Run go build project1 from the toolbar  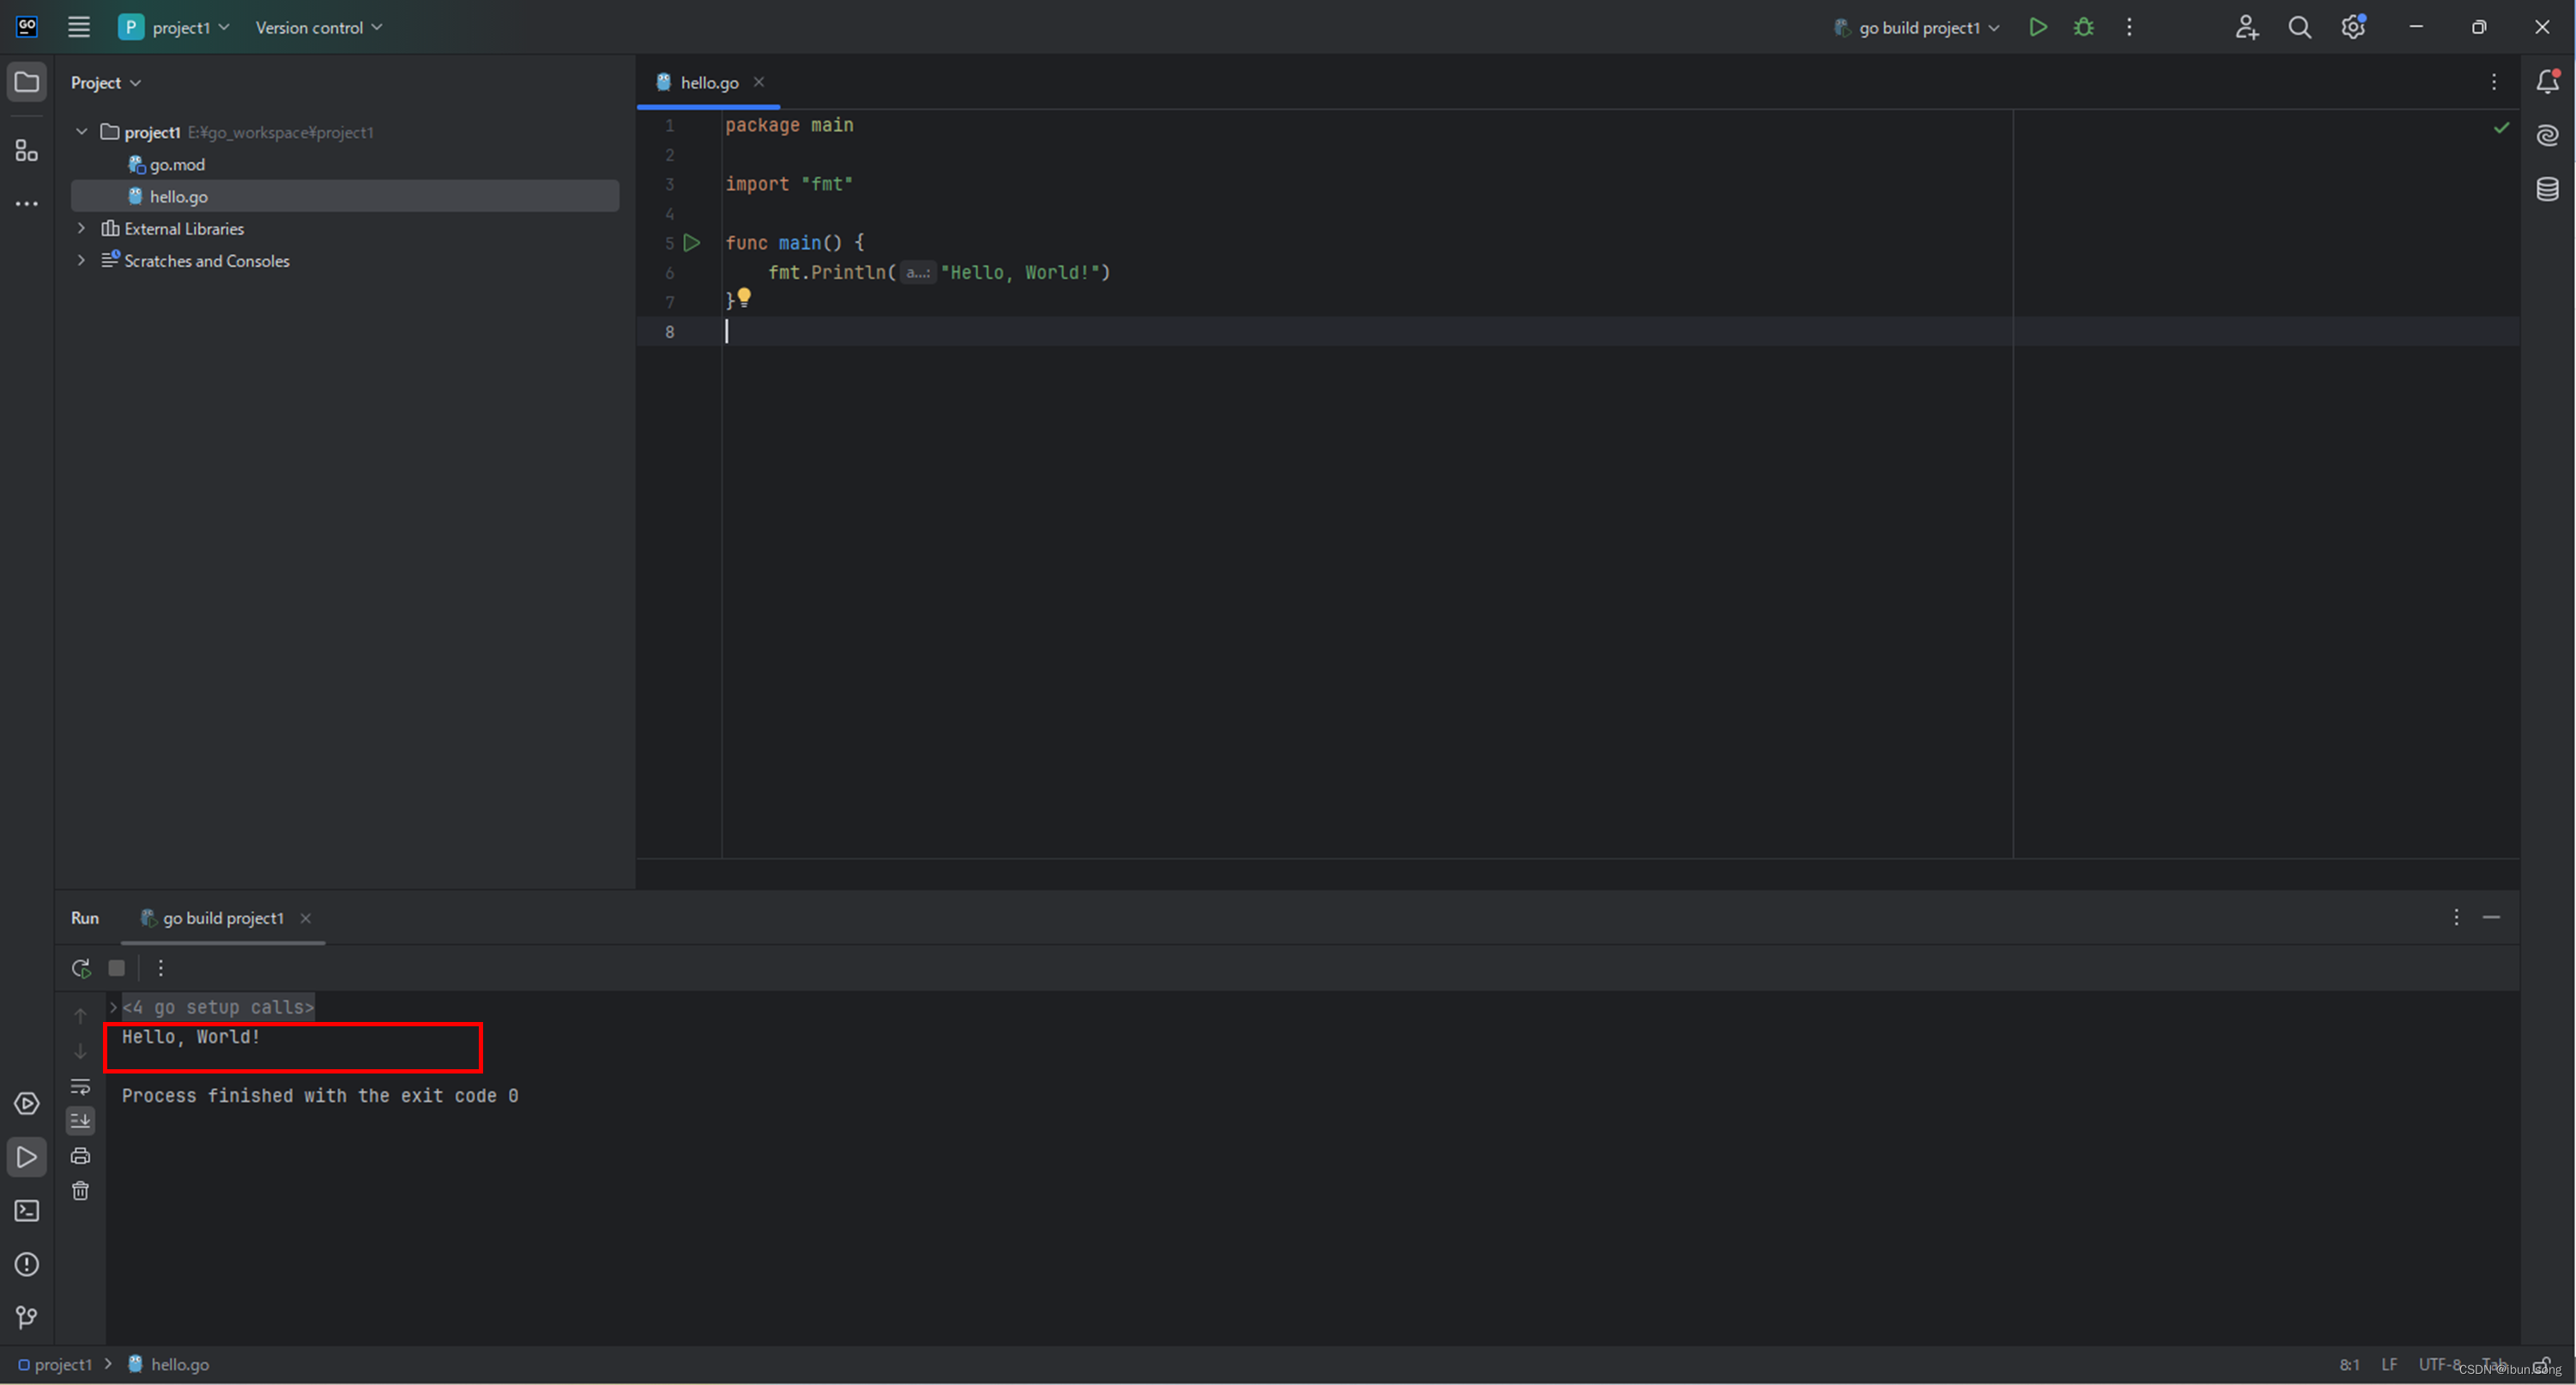2037,27
